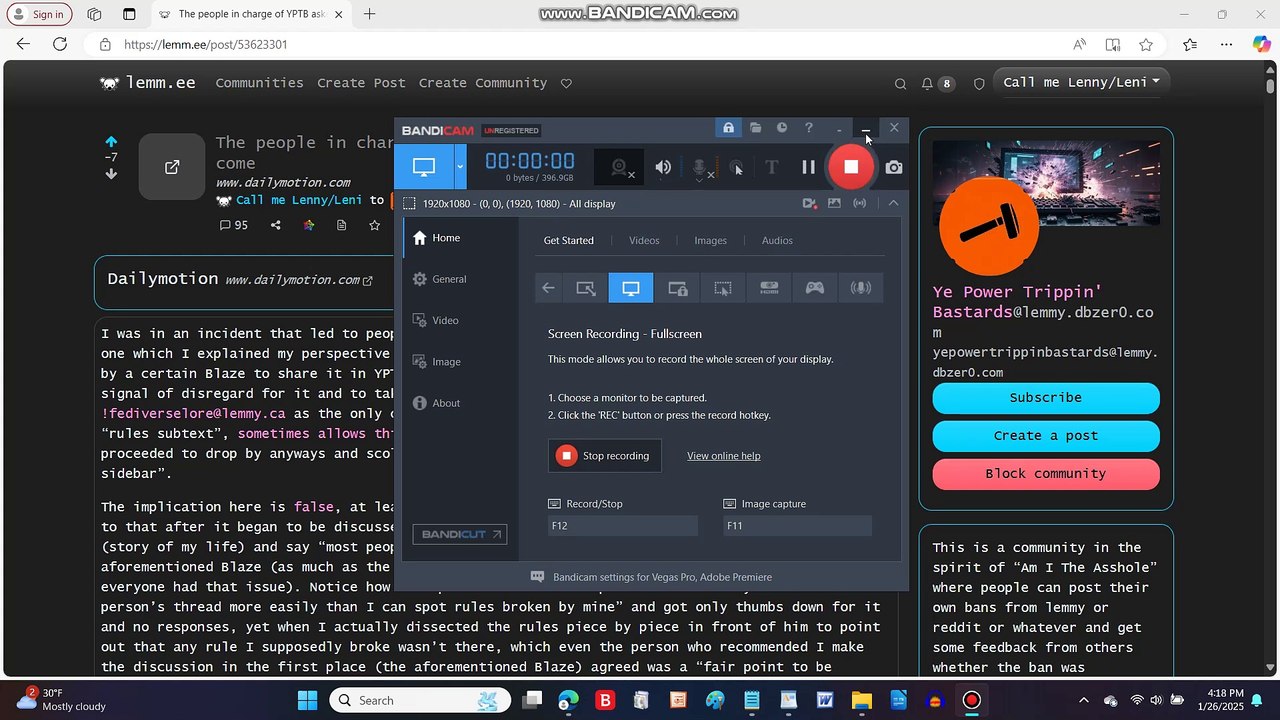Open the Call me Lenny/Leni user dropdown

coord(1081,82)
